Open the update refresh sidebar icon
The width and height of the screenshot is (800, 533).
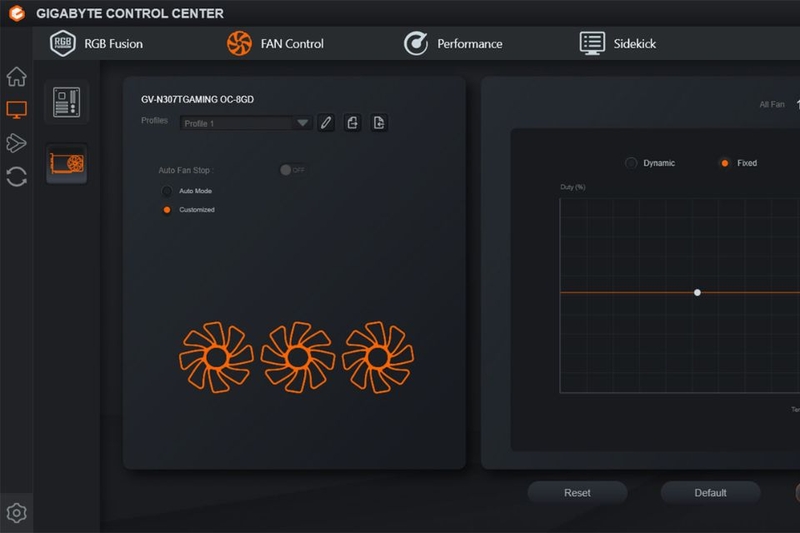[x=16, y=176]
